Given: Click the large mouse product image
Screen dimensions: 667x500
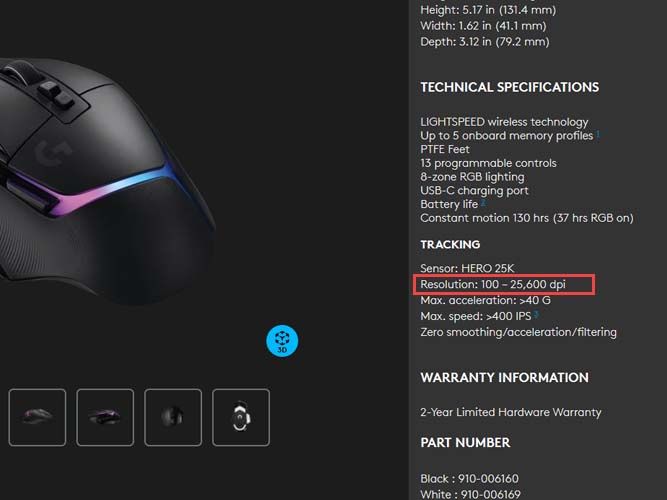Looking at the screenshot, I should (106, 181).
